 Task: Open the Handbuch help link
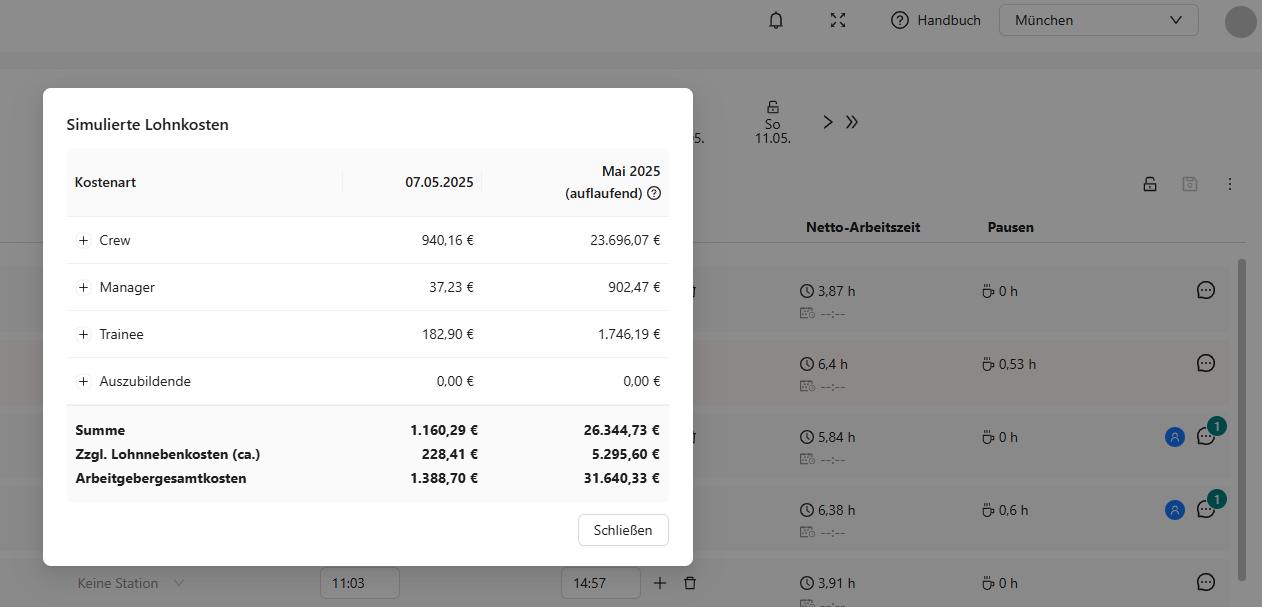pos(936,20)
